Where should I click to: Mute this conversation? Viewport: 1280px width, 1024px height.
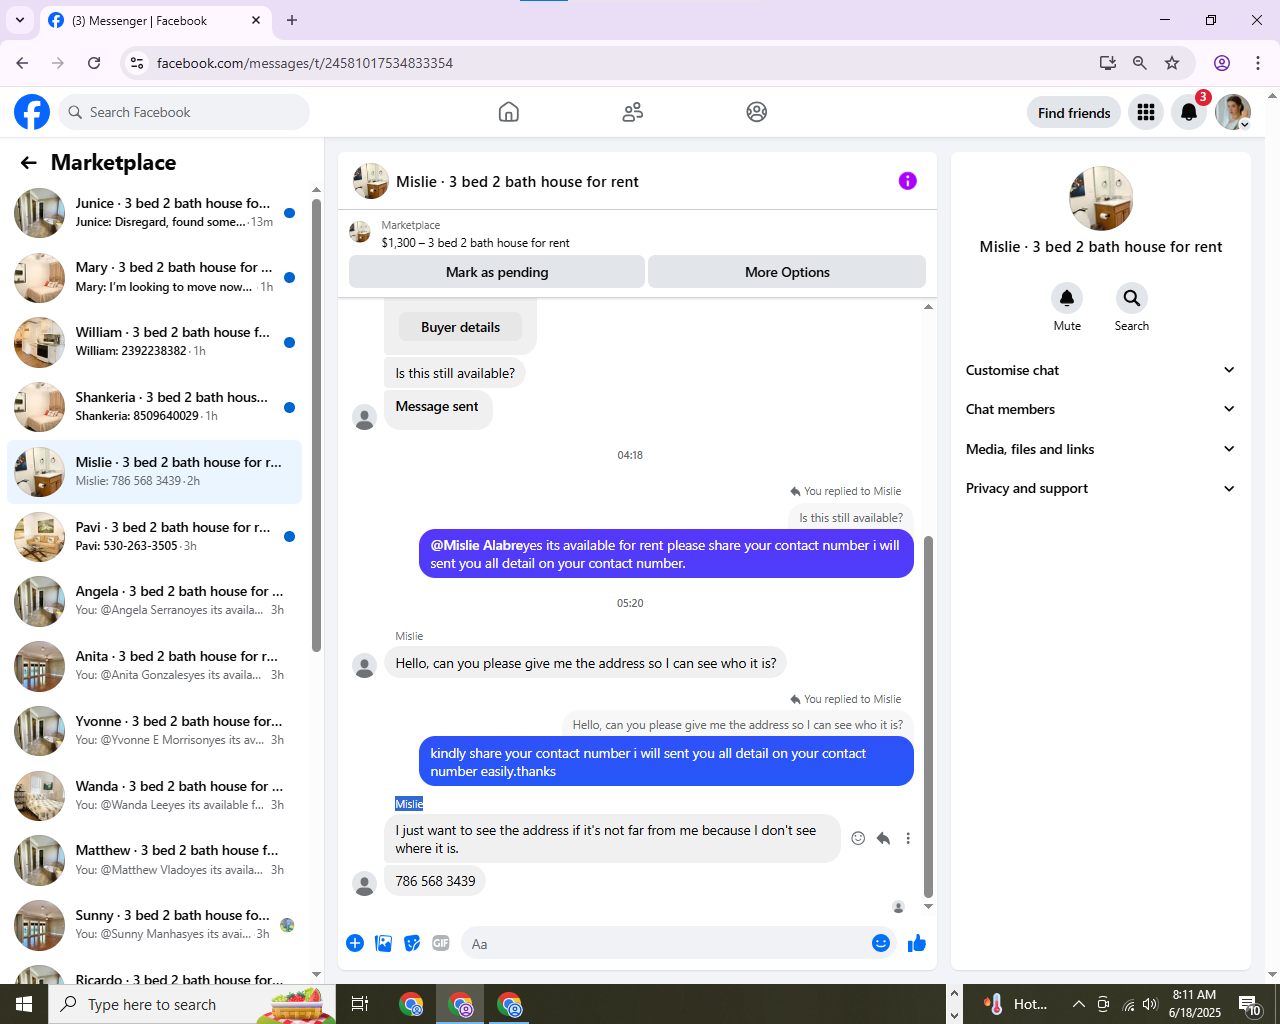(1067, 298)
